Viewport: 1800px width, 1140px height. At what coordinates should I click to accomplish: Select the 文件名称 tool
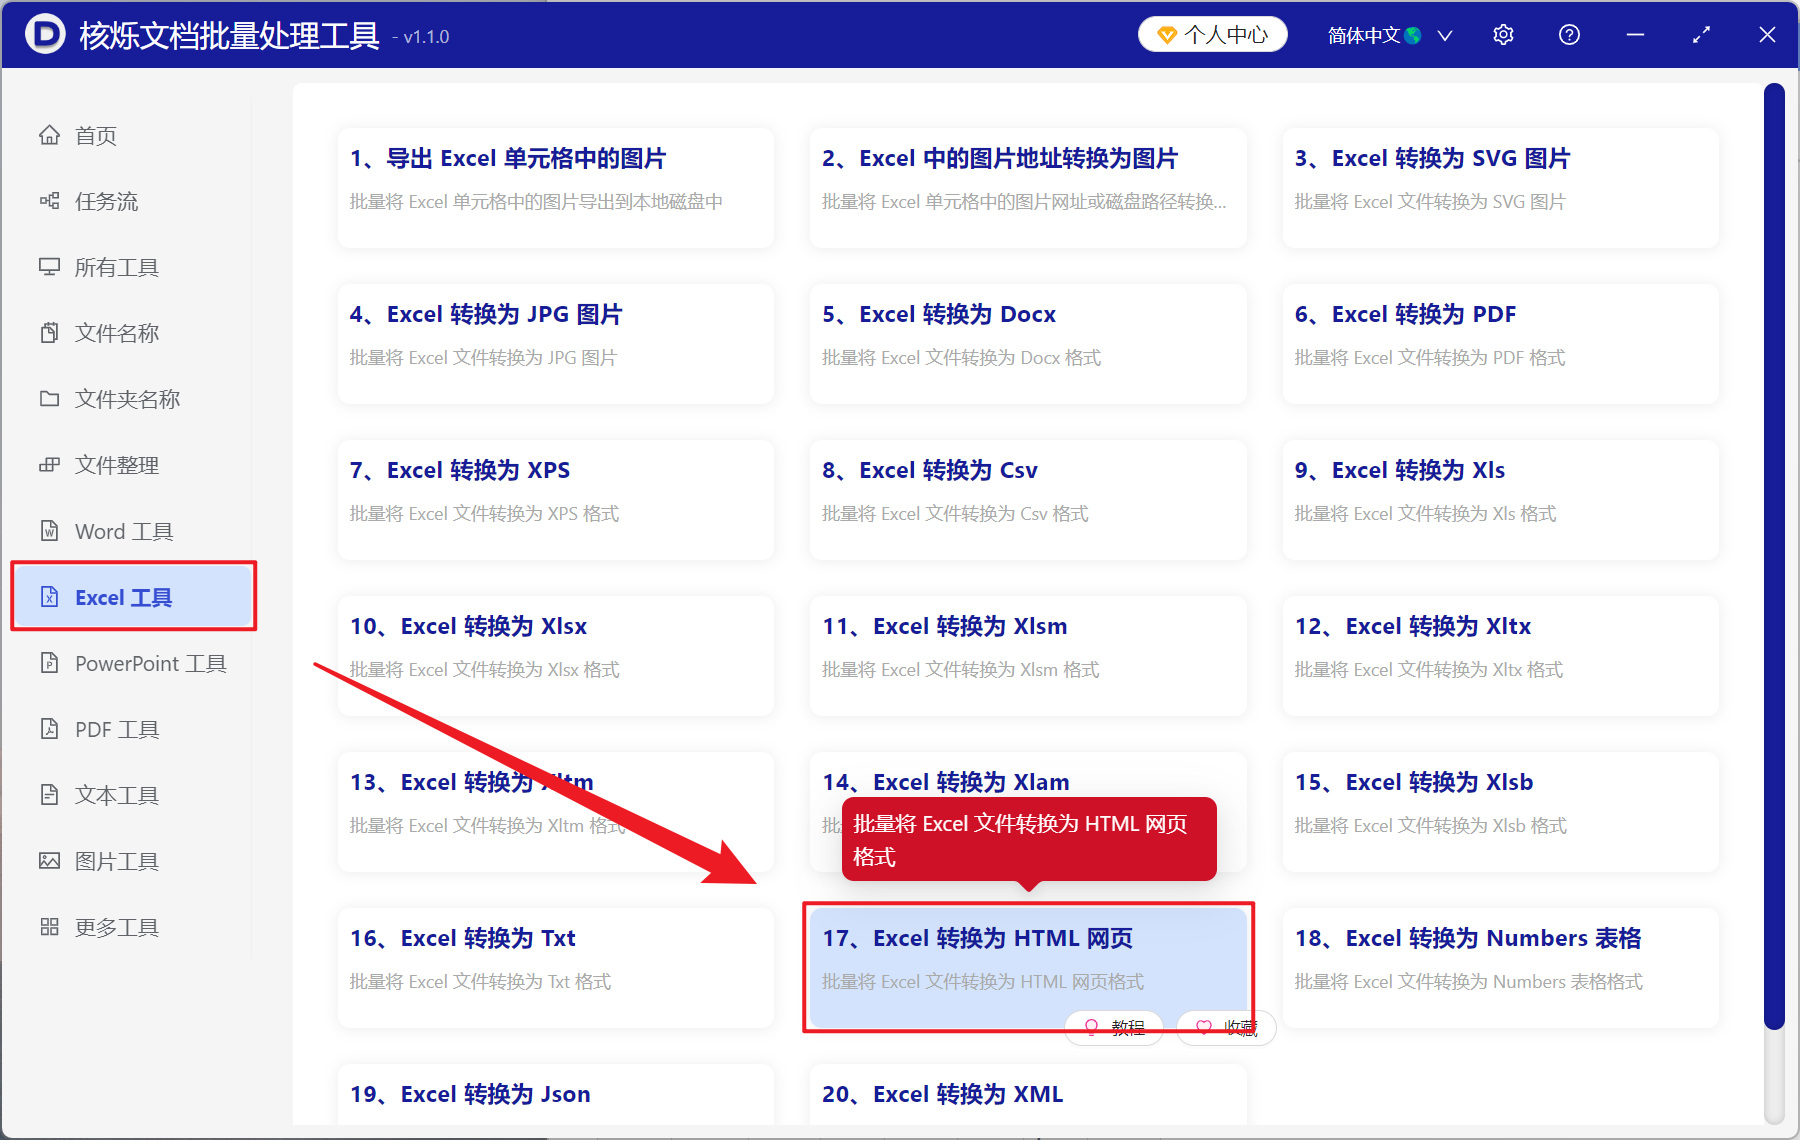[x=117, y=333]
